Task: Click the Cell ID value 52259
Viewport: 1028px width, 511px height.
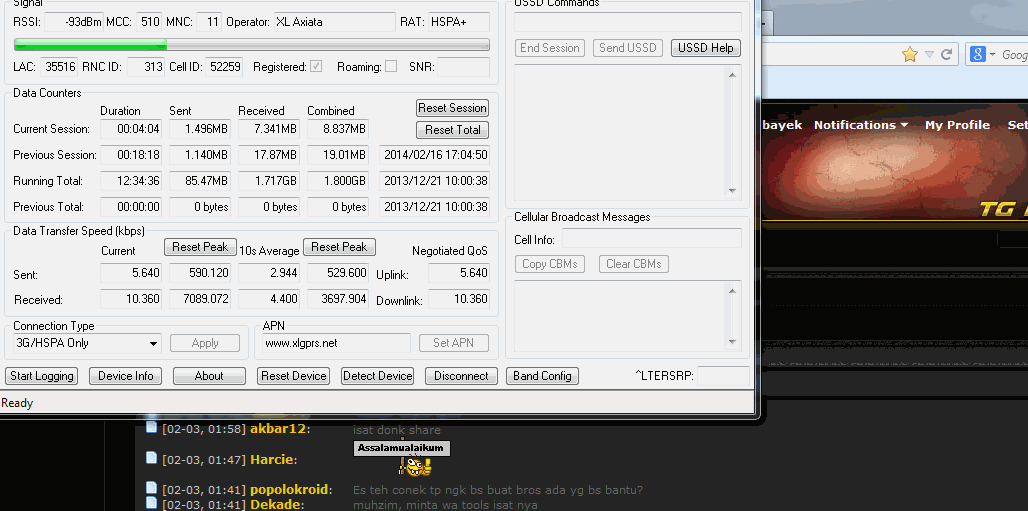Action: coord(224,66)
